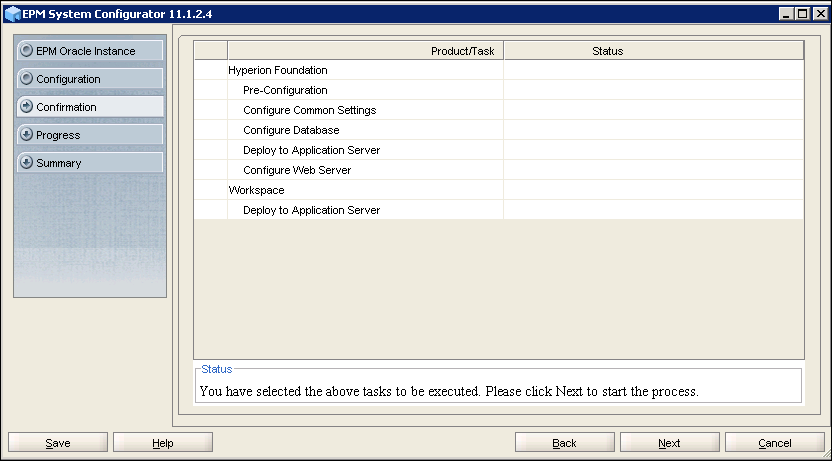This screenshot has height=461, width=832.
Task: Select the Configuration step label
Action: point(68,79)
